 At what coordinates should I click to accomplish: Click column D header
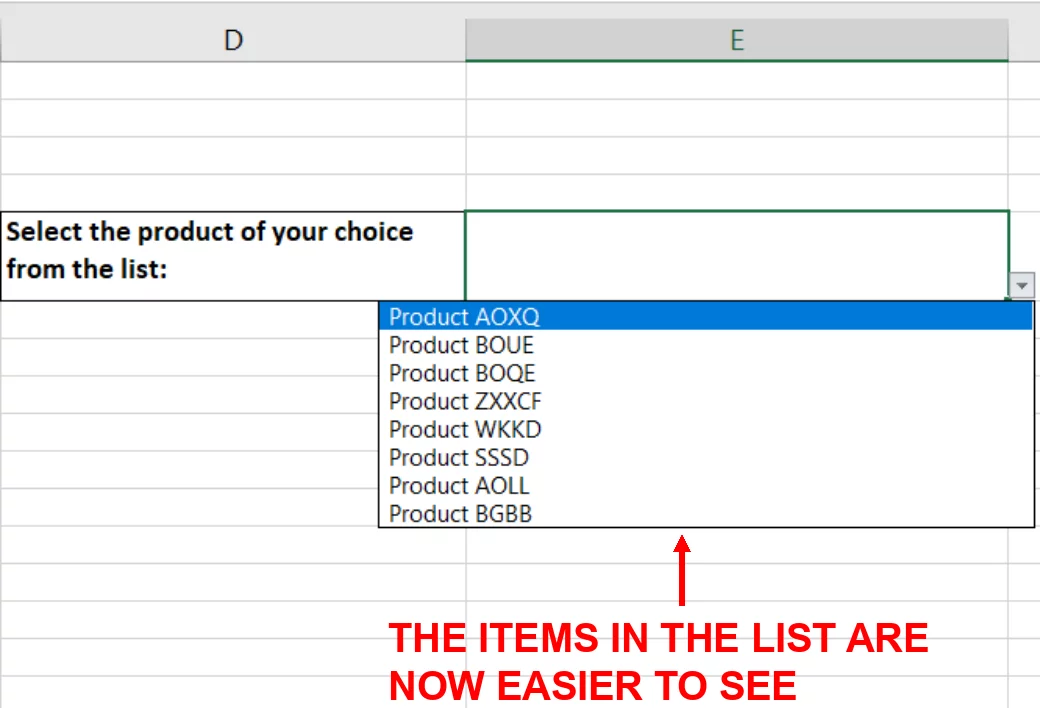point(233,40)
